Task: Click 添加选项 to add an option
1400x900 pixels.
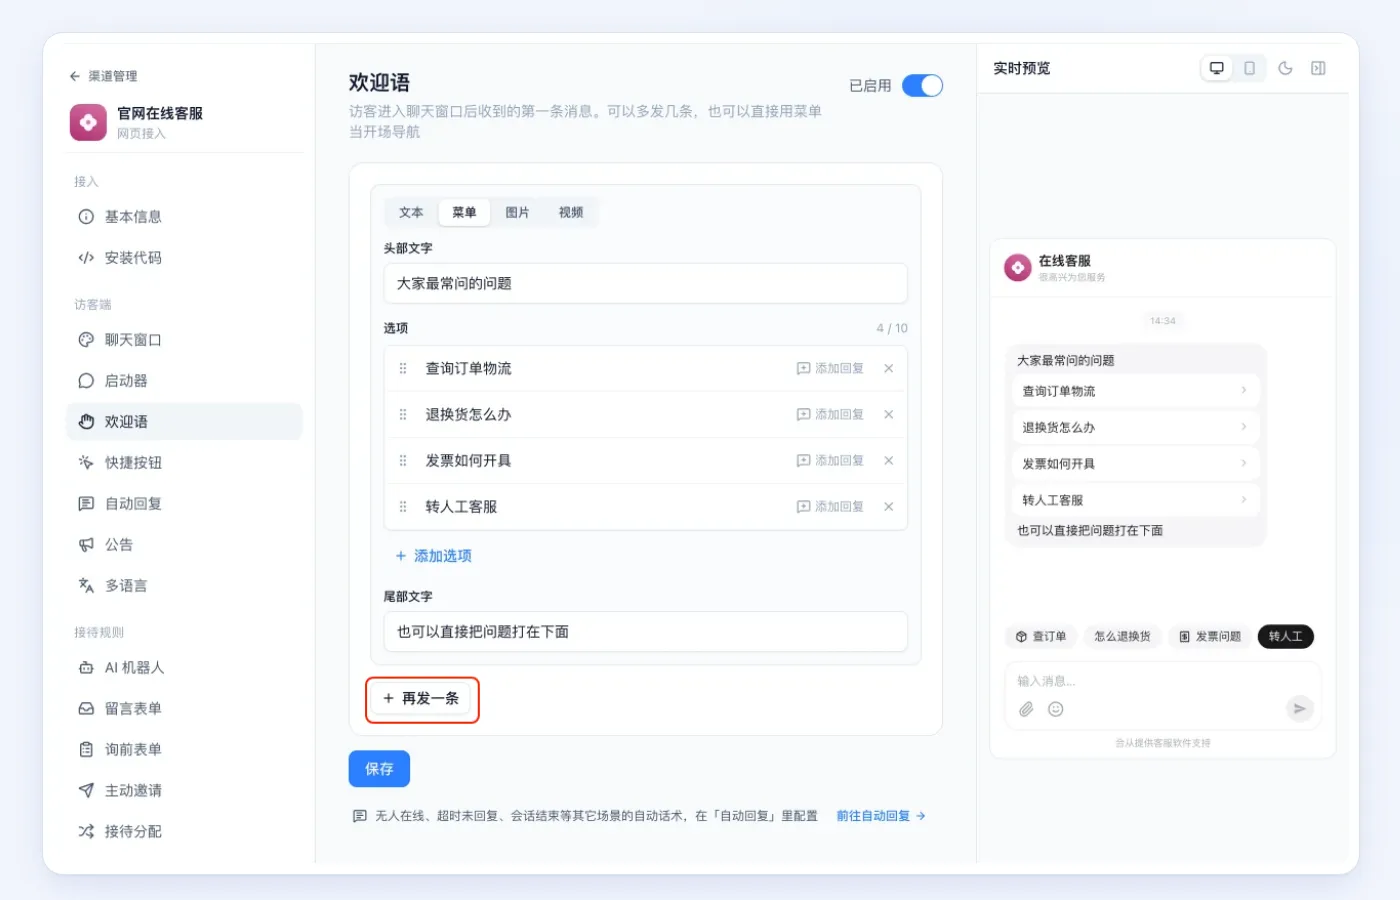Action: tap(434, 556)
